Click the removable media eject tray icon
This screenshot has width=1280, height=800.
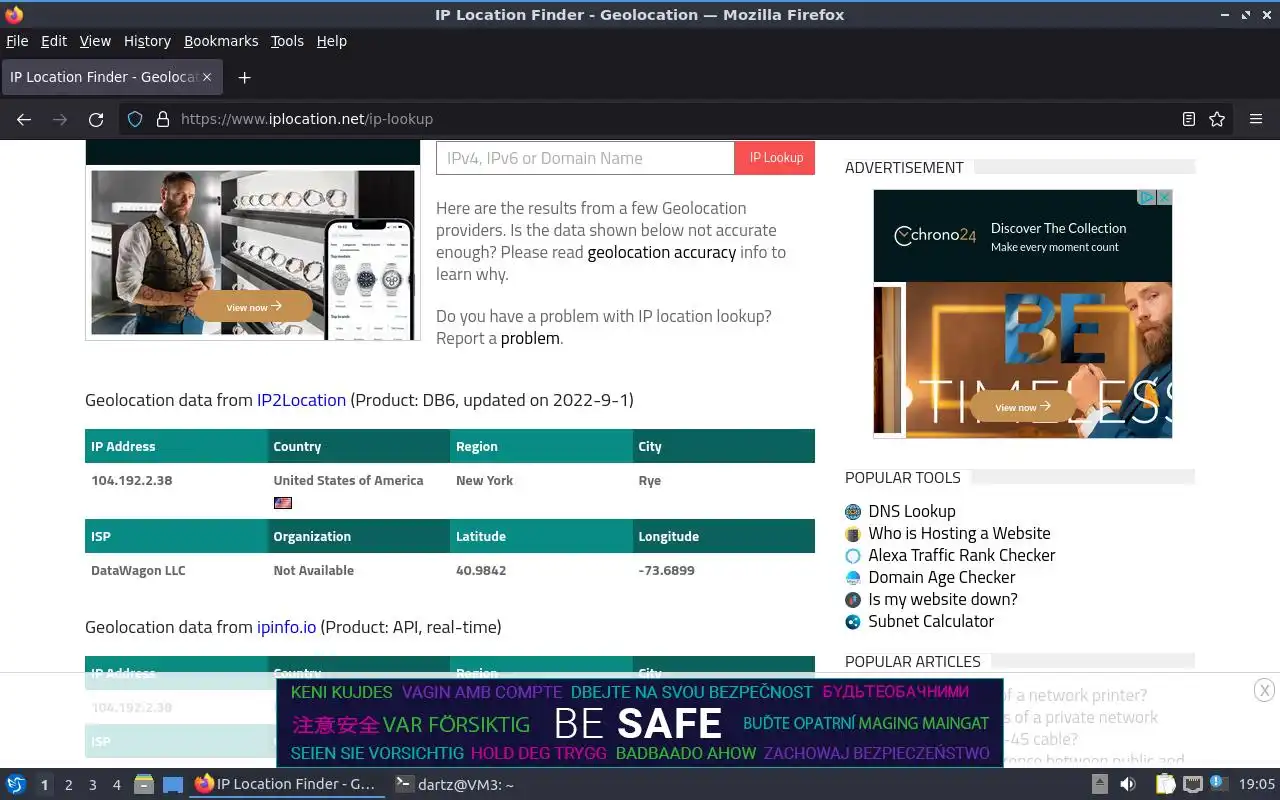point(1099,785)
